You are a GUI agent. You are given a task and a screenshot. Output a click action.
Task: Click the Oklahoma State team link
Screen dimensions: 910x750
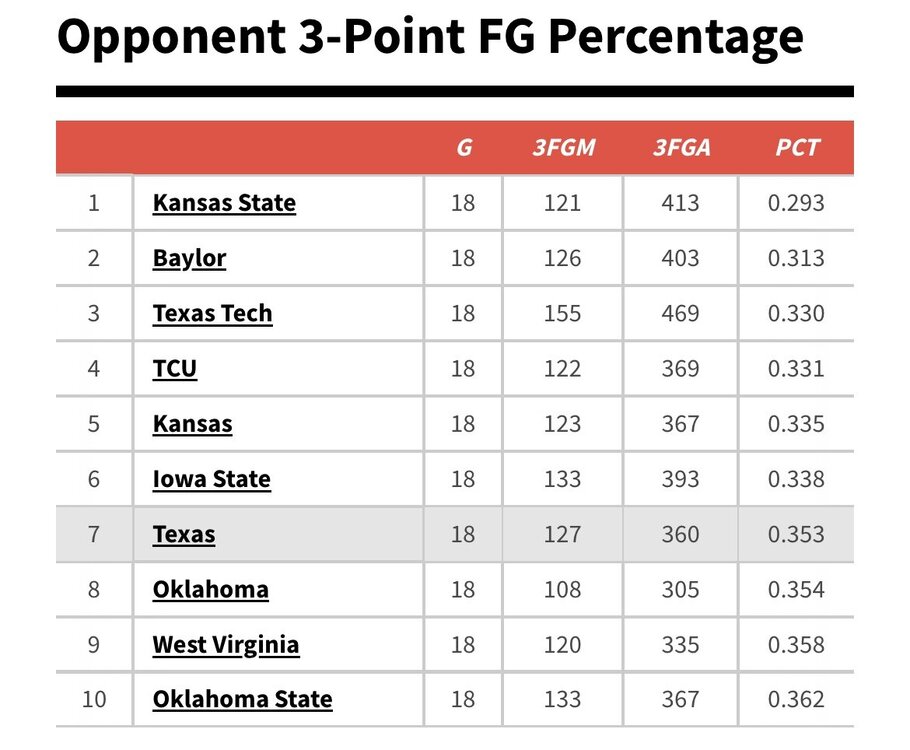[x=242, y=699]
